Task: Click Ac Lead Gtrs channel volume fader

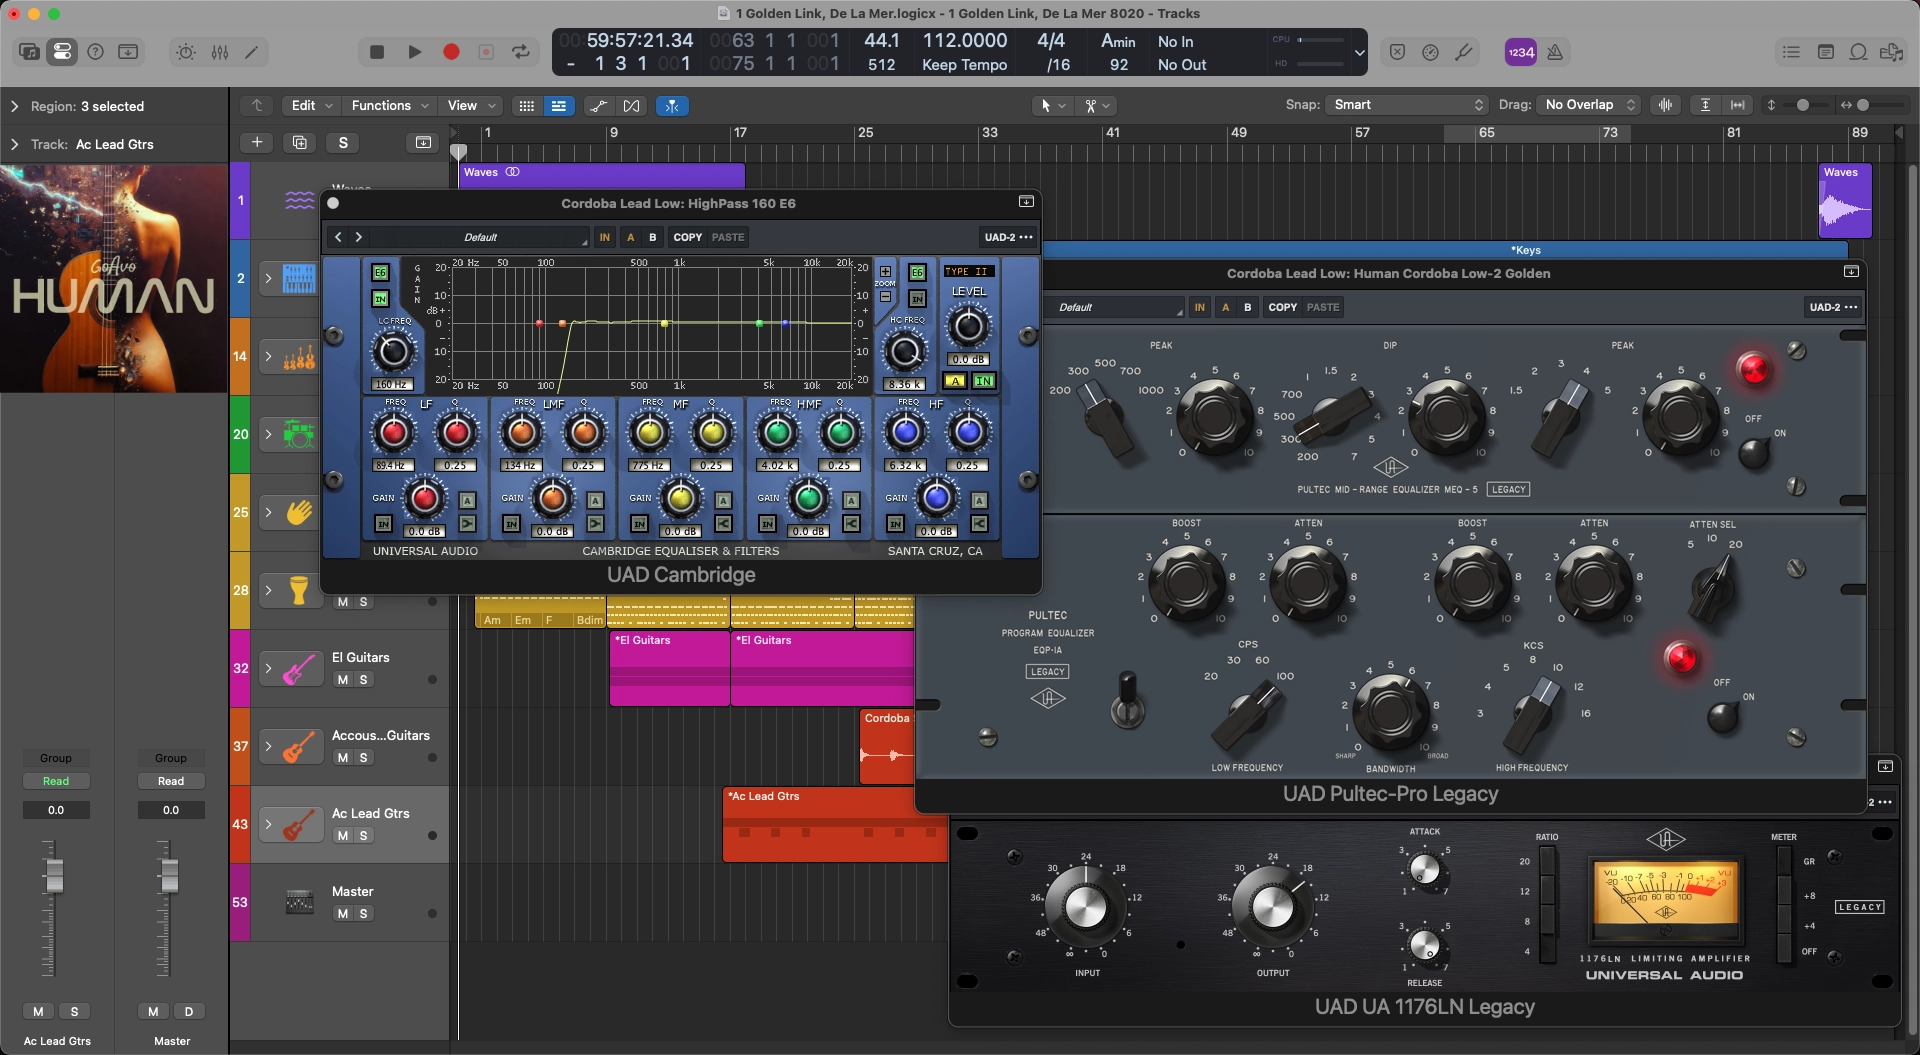Action: (54, 876)
